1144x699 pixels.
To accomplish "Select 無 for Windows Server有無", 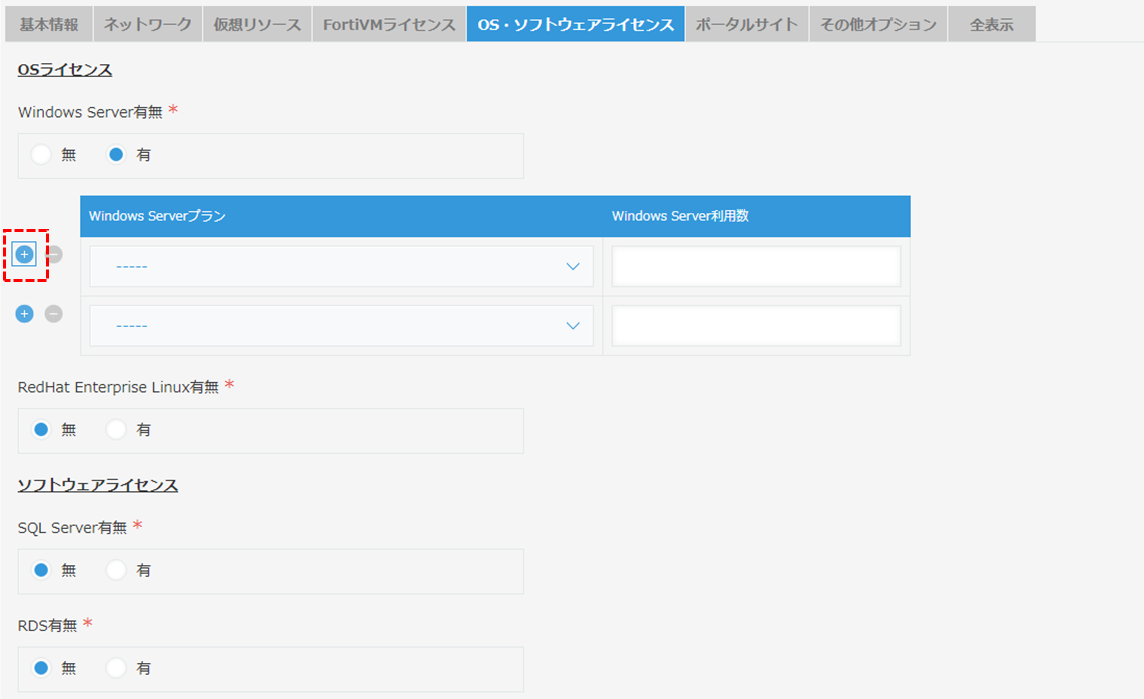I will pyautogui.click(x=41, y=155).
